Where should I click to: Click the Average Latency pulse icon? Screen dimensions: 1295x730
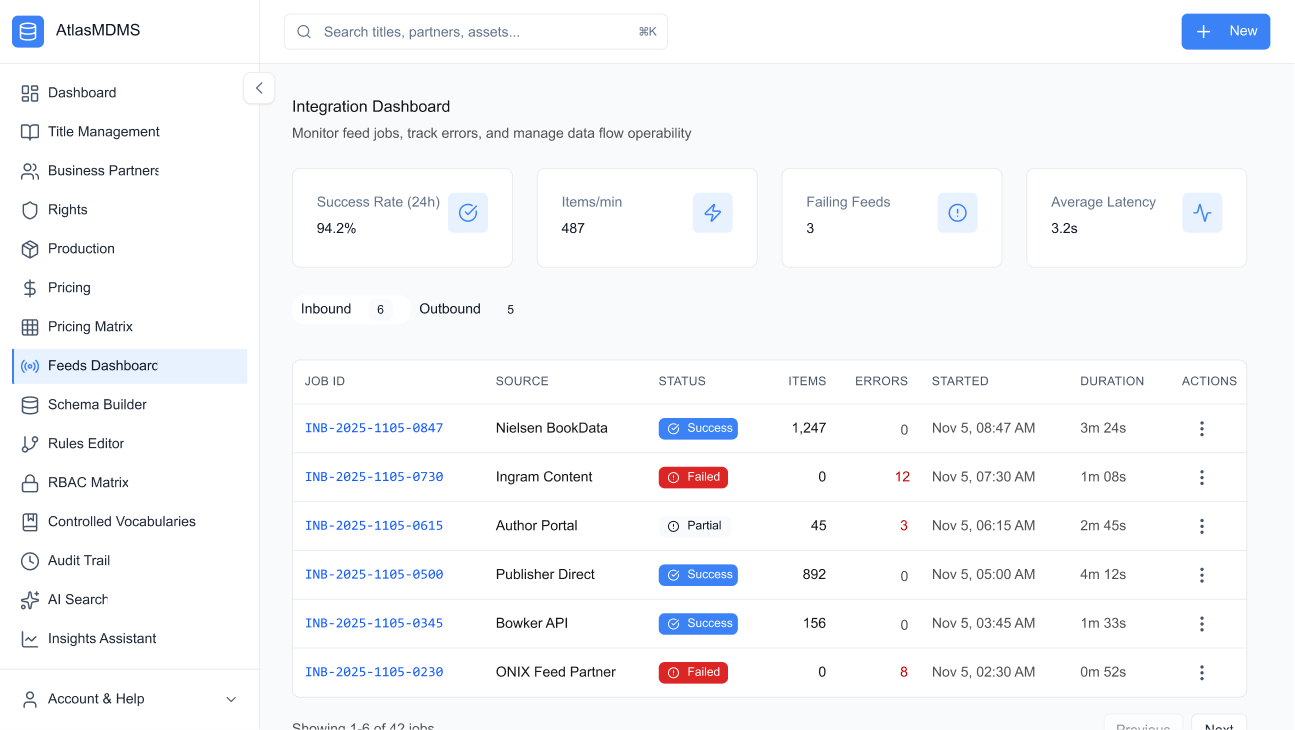pyautogui.click(x=1202, y=213)
